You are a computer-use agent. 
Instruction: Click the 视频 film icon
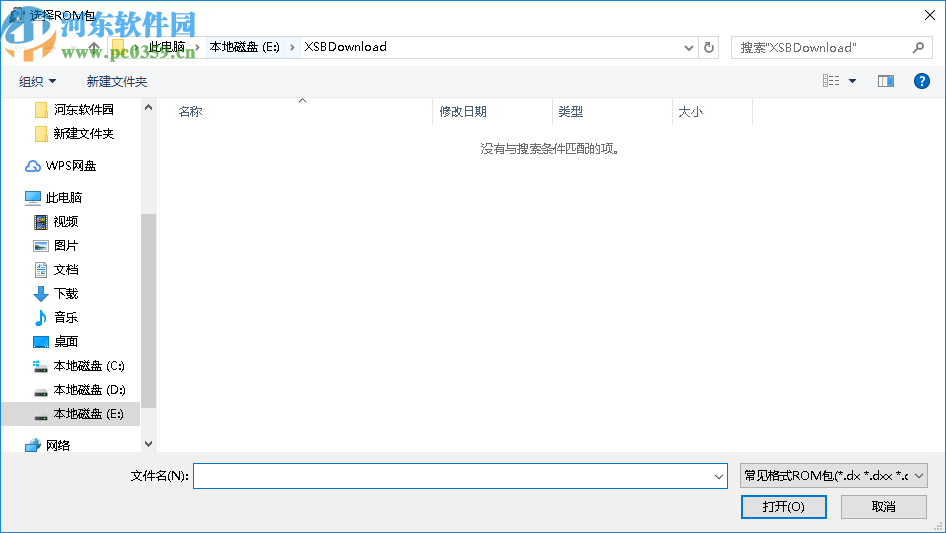[x=40, y=222]
